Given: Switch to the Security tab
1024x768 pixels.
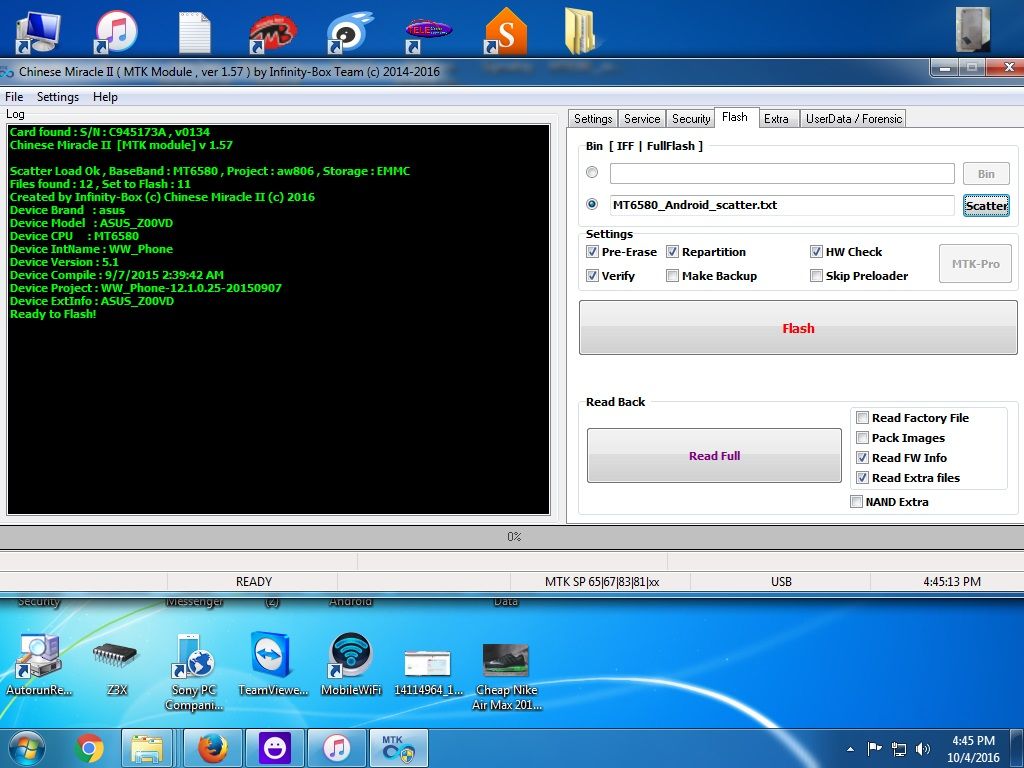Looking at the screenshot, I should point(691,118).
